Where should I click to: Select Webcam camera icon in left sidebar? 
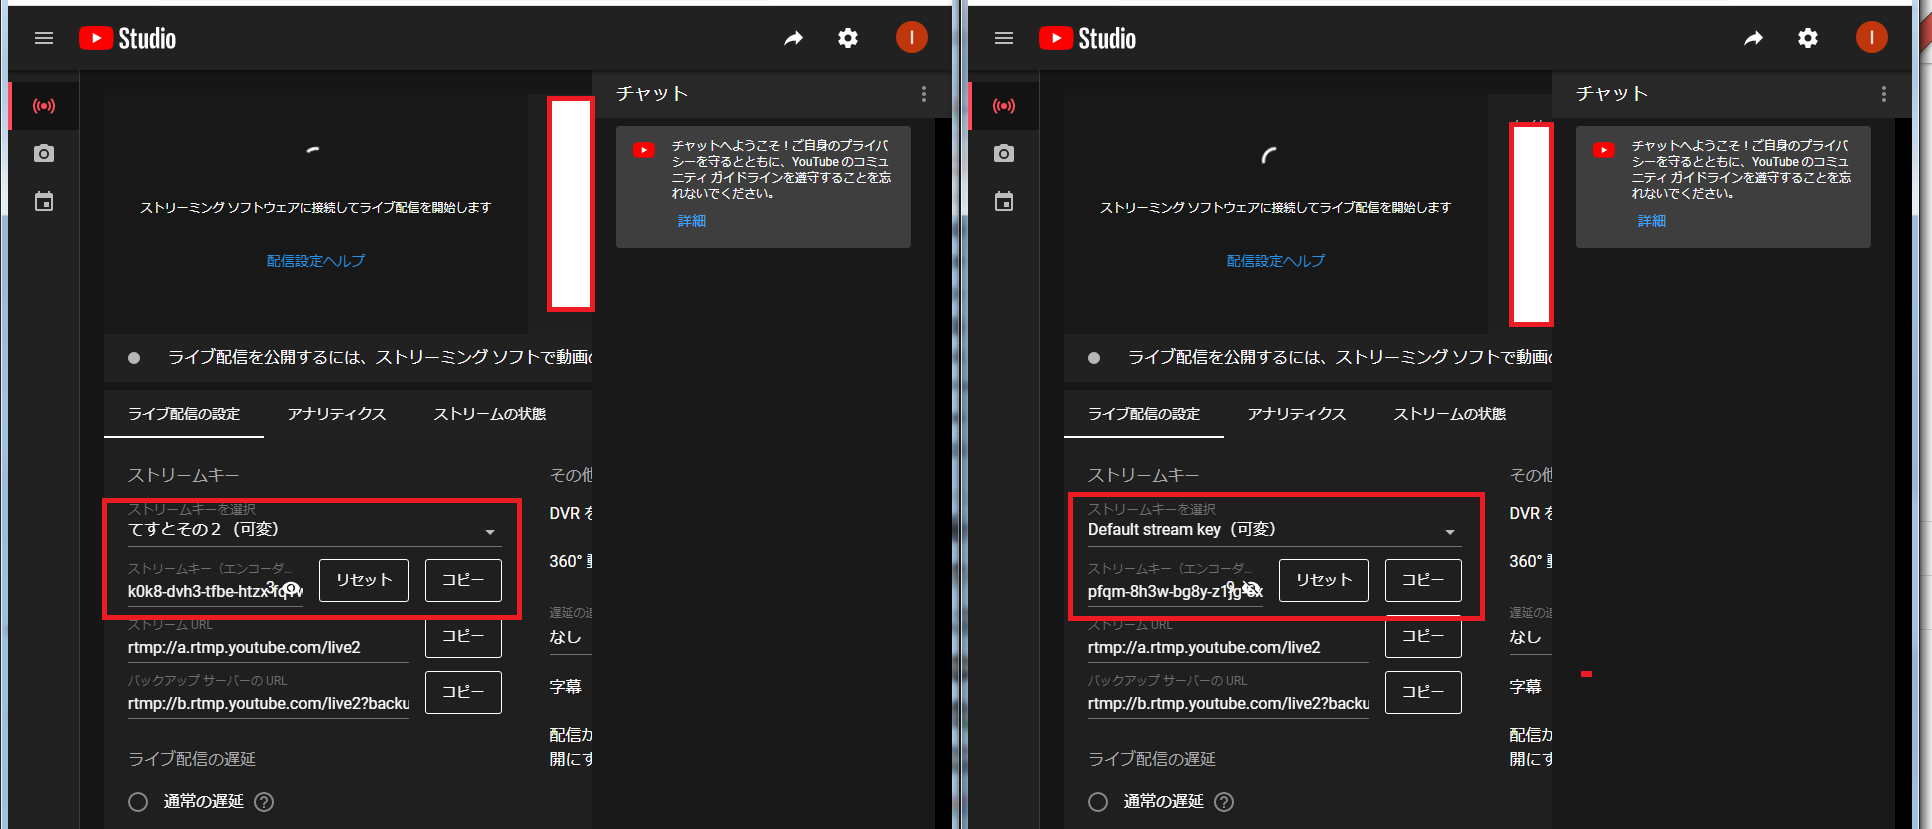[44, 153]
